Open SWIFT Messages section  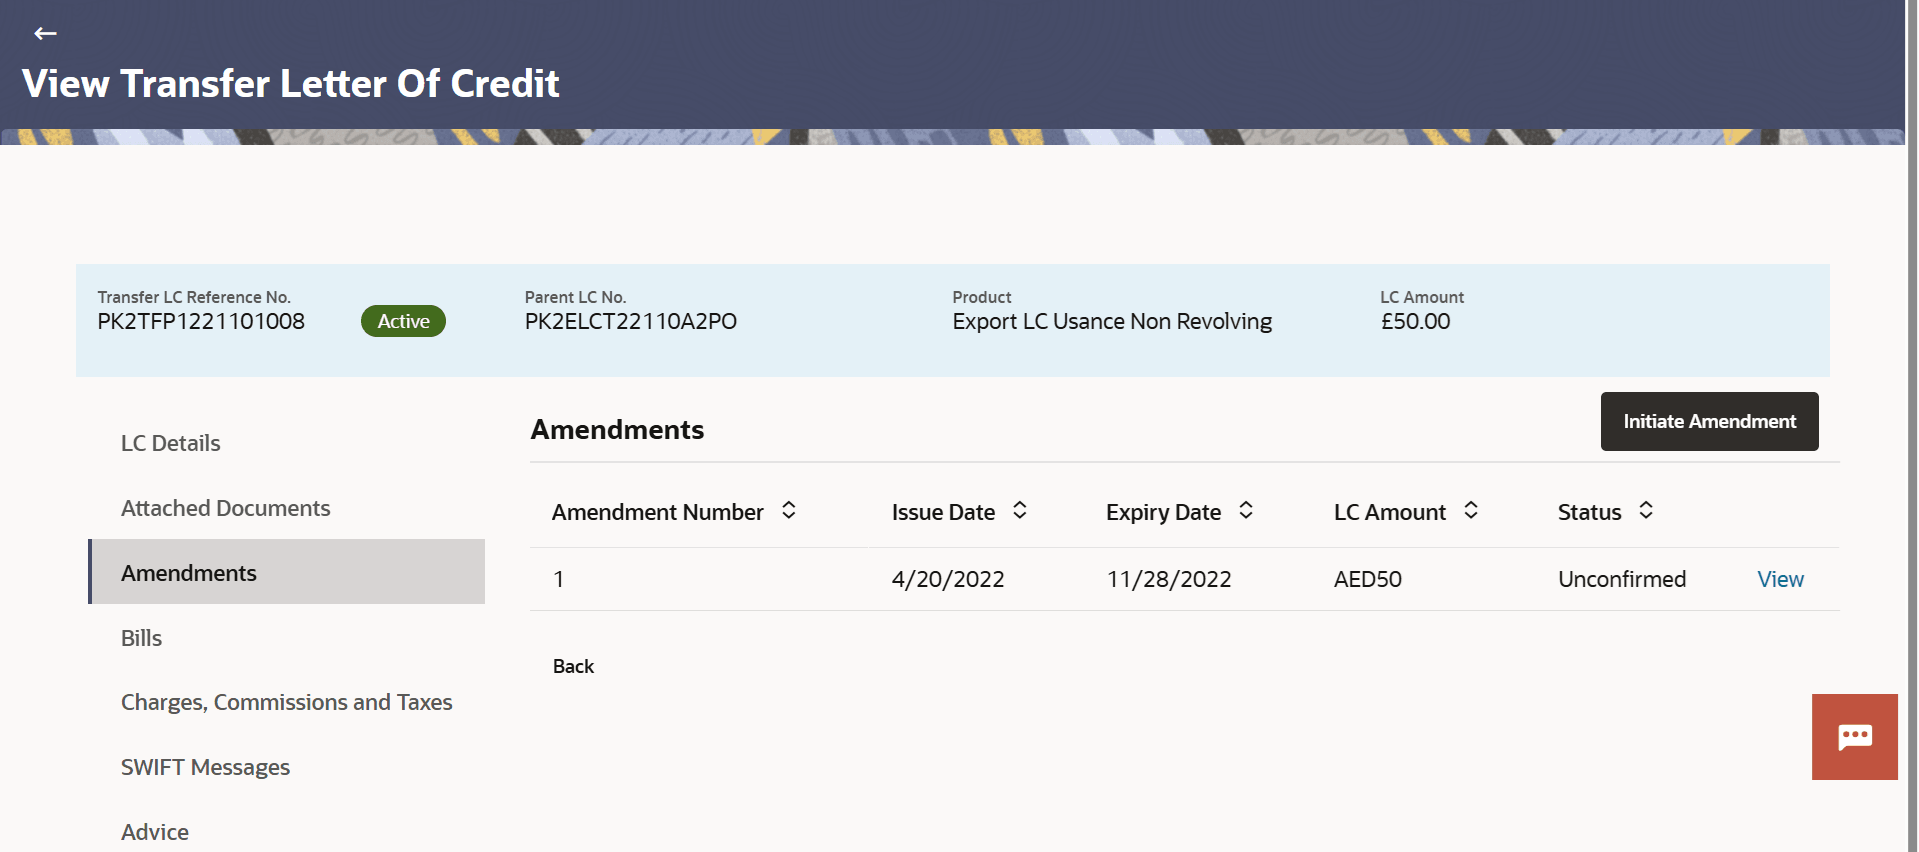click(205, 767)
